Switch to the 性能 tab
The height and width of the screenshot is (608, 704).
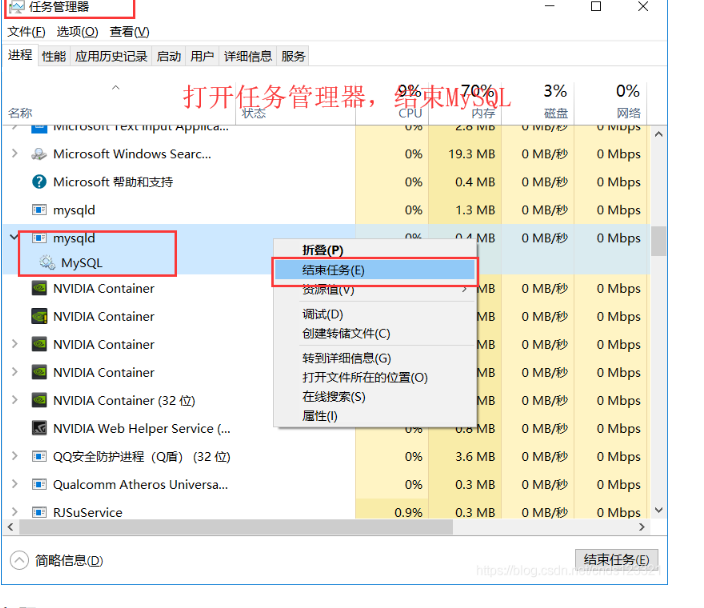(x=54, y=56)
